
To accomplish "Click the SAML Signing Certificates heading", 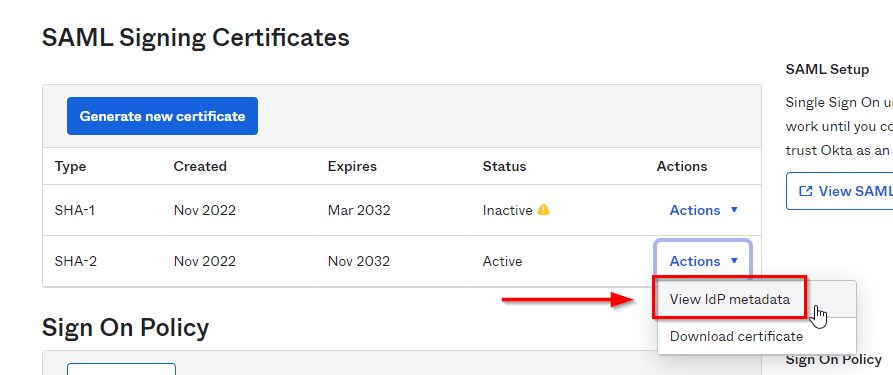I will coord(195,38).
